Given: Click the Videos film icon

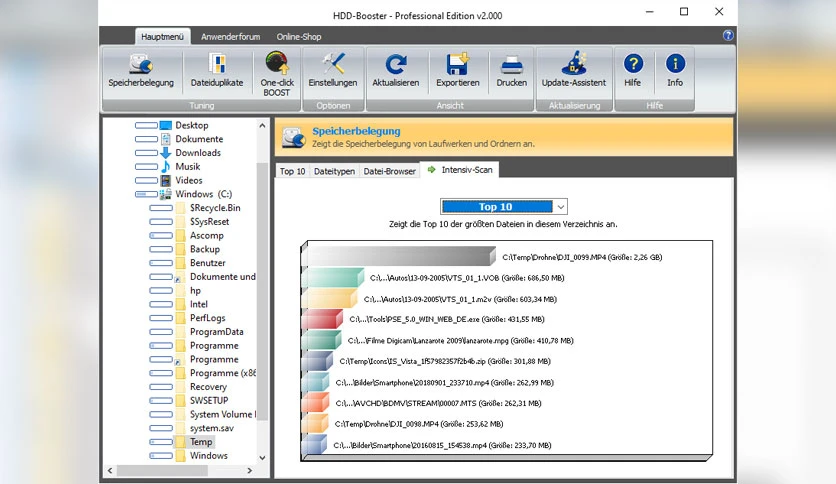Looking at the screenshot, I should [166, 181].
